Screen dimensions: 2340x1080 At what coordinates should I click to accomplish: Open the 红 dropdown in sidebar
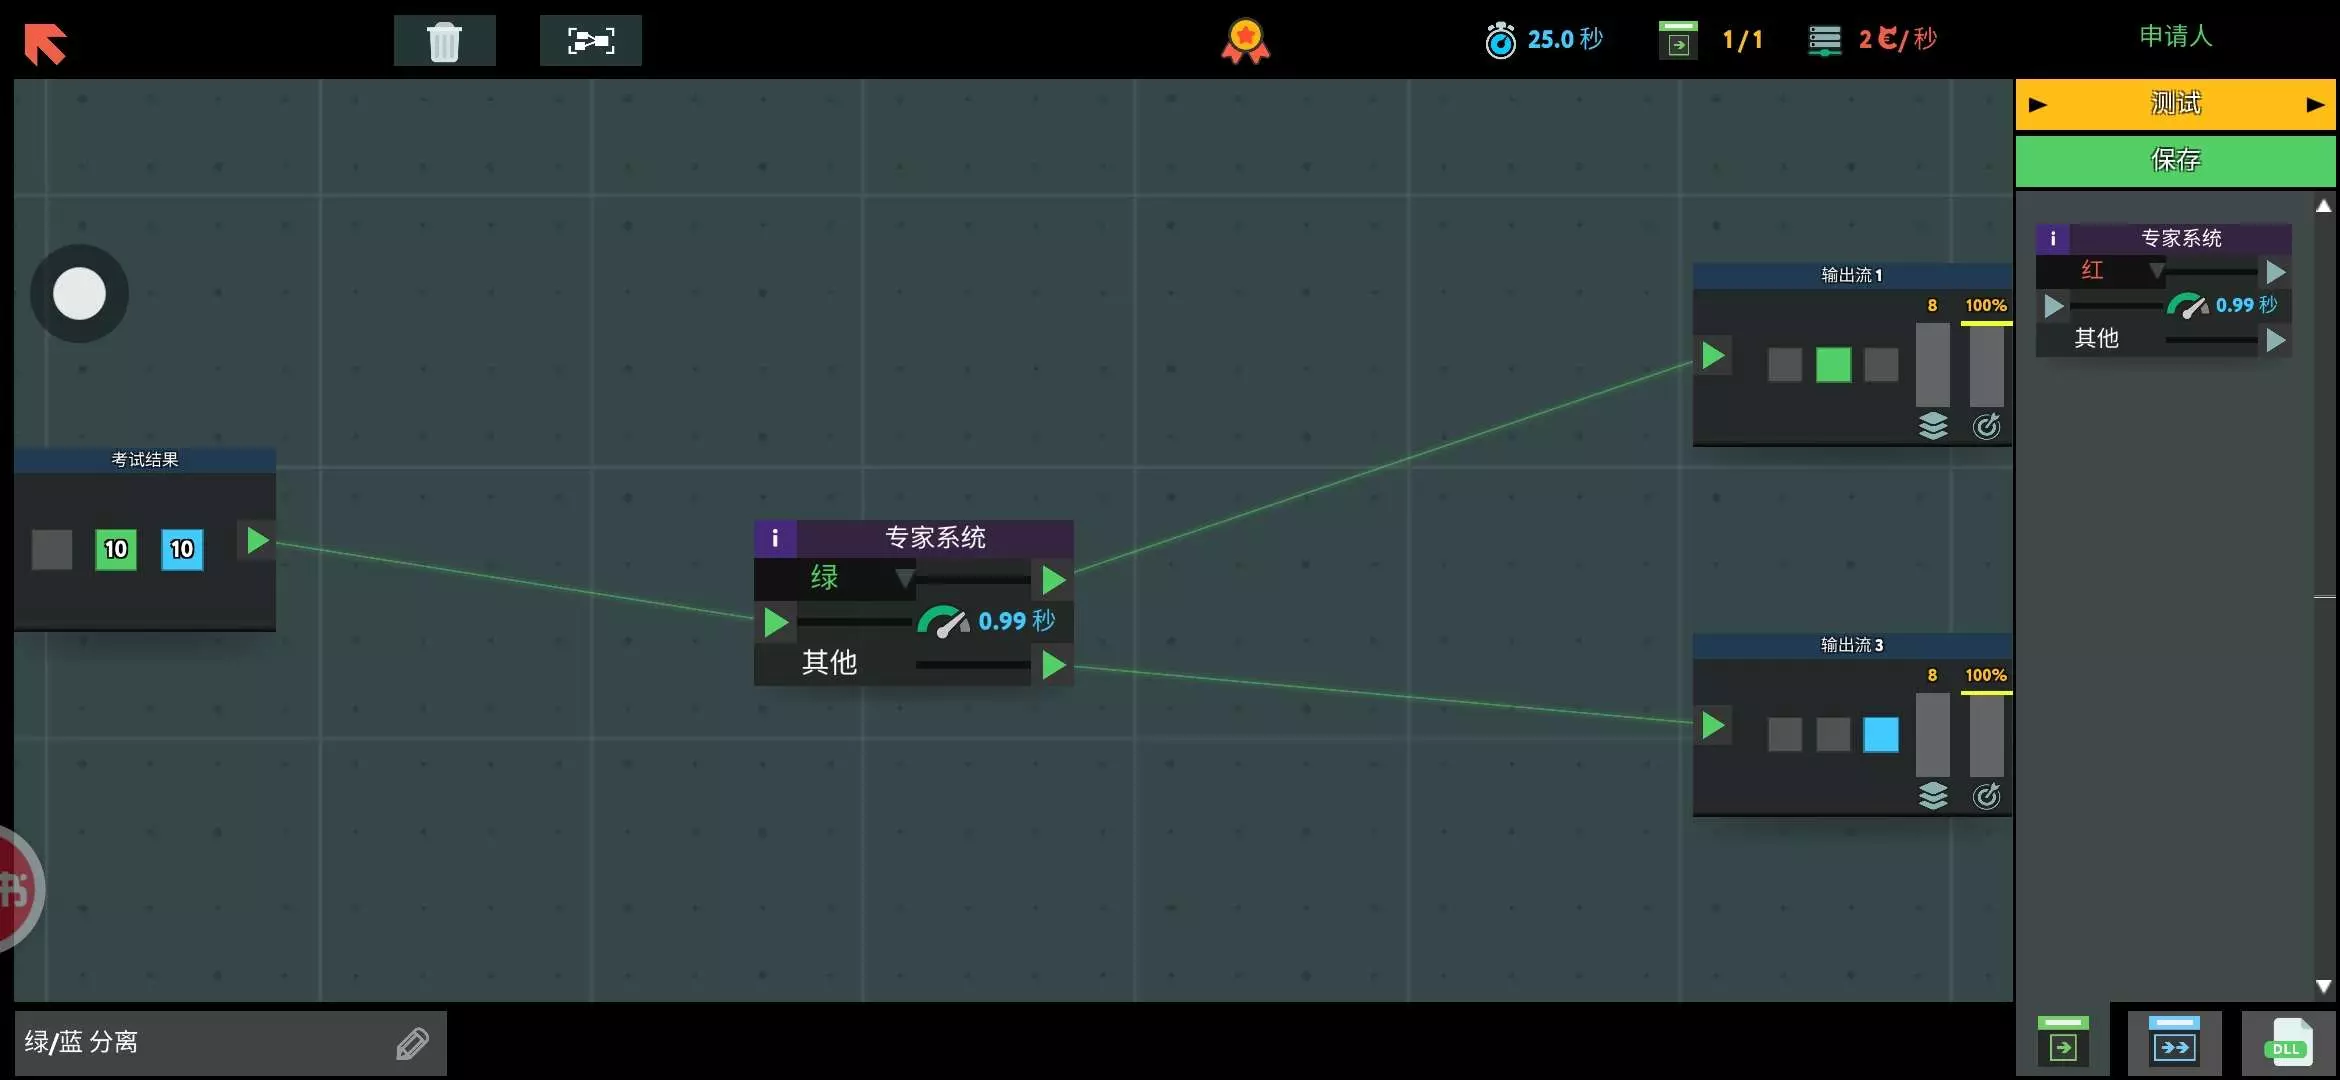click(2156, 270)
